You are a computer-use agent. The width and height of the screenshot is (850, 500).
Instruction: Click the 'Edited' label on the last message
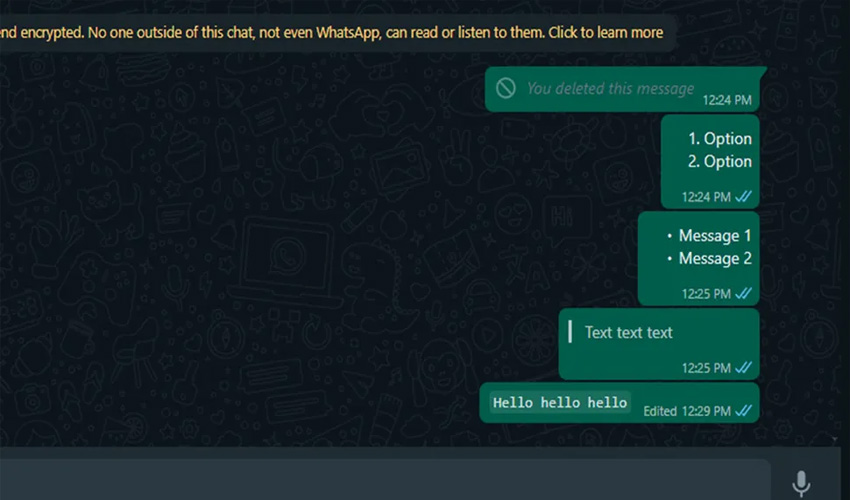(x=660, y=411)
